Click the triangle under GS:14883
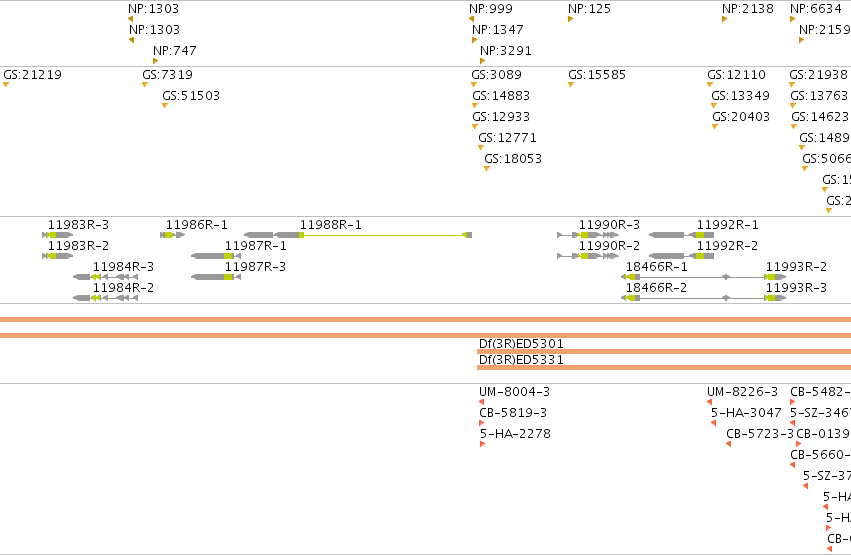 pyautogui.click(x=475, y=106)
